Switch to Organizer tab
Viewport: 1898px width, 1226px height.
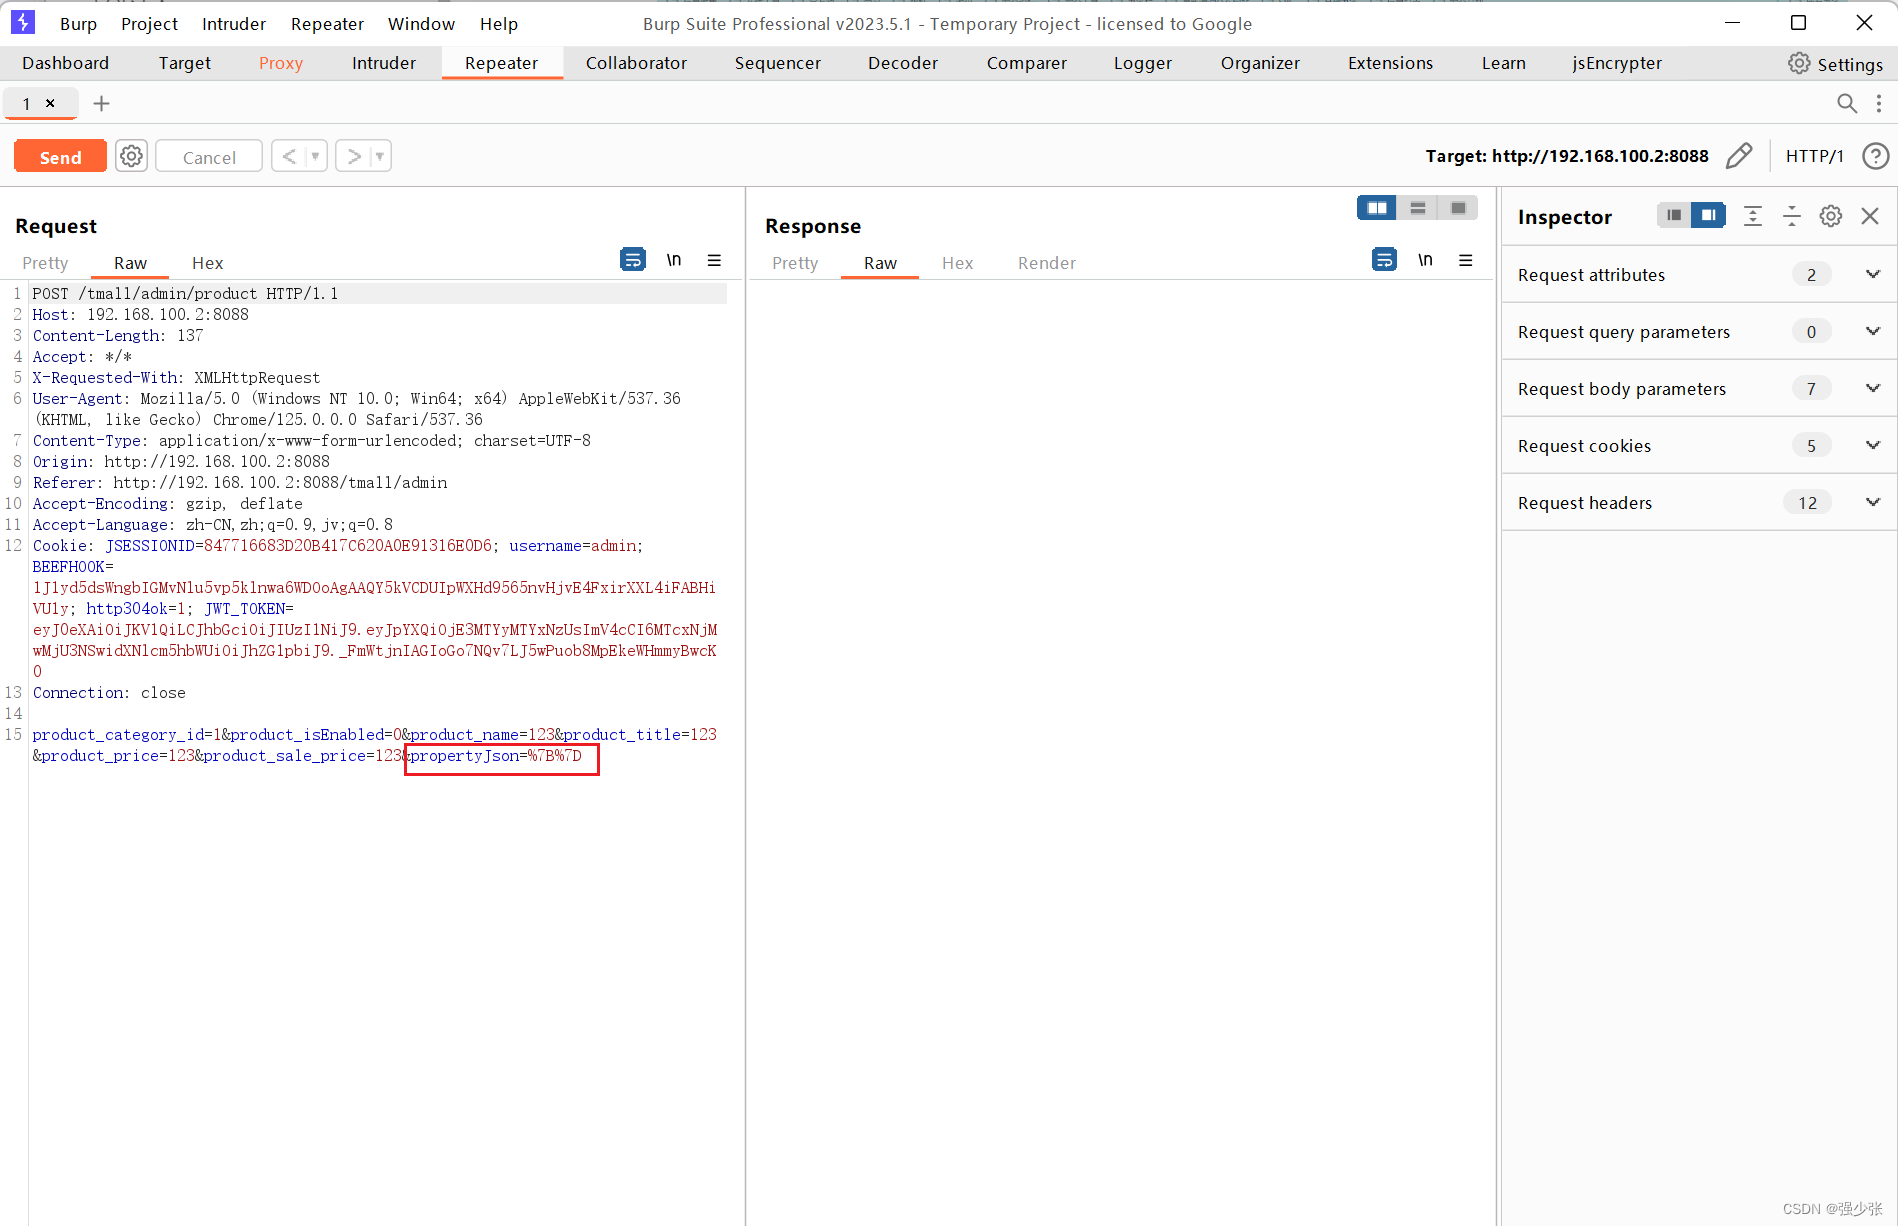[1260, 62]
